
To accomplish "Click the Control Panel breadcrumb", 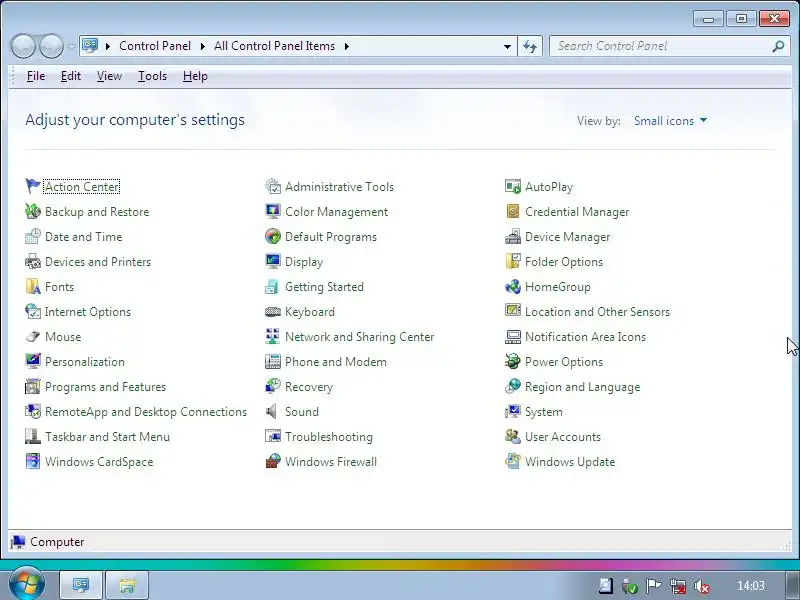I will (155, 46).
